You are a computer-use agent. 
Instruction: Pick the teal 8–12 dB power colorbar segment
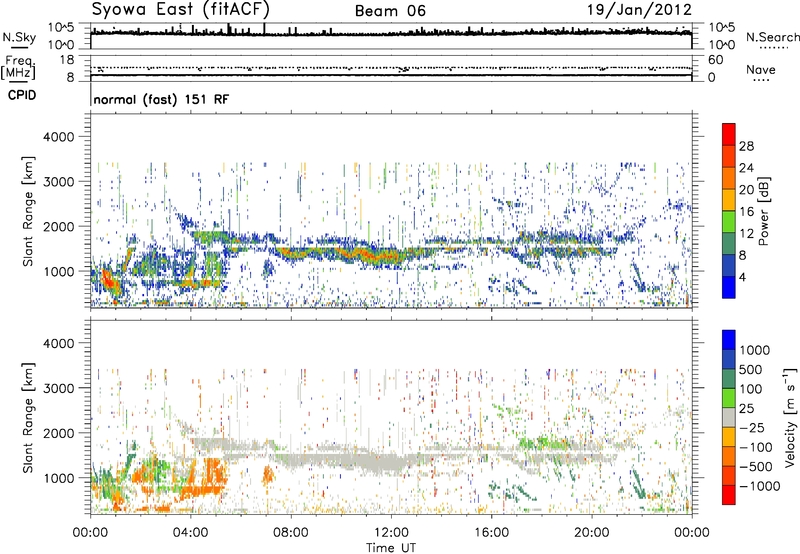tap(729, 244)
